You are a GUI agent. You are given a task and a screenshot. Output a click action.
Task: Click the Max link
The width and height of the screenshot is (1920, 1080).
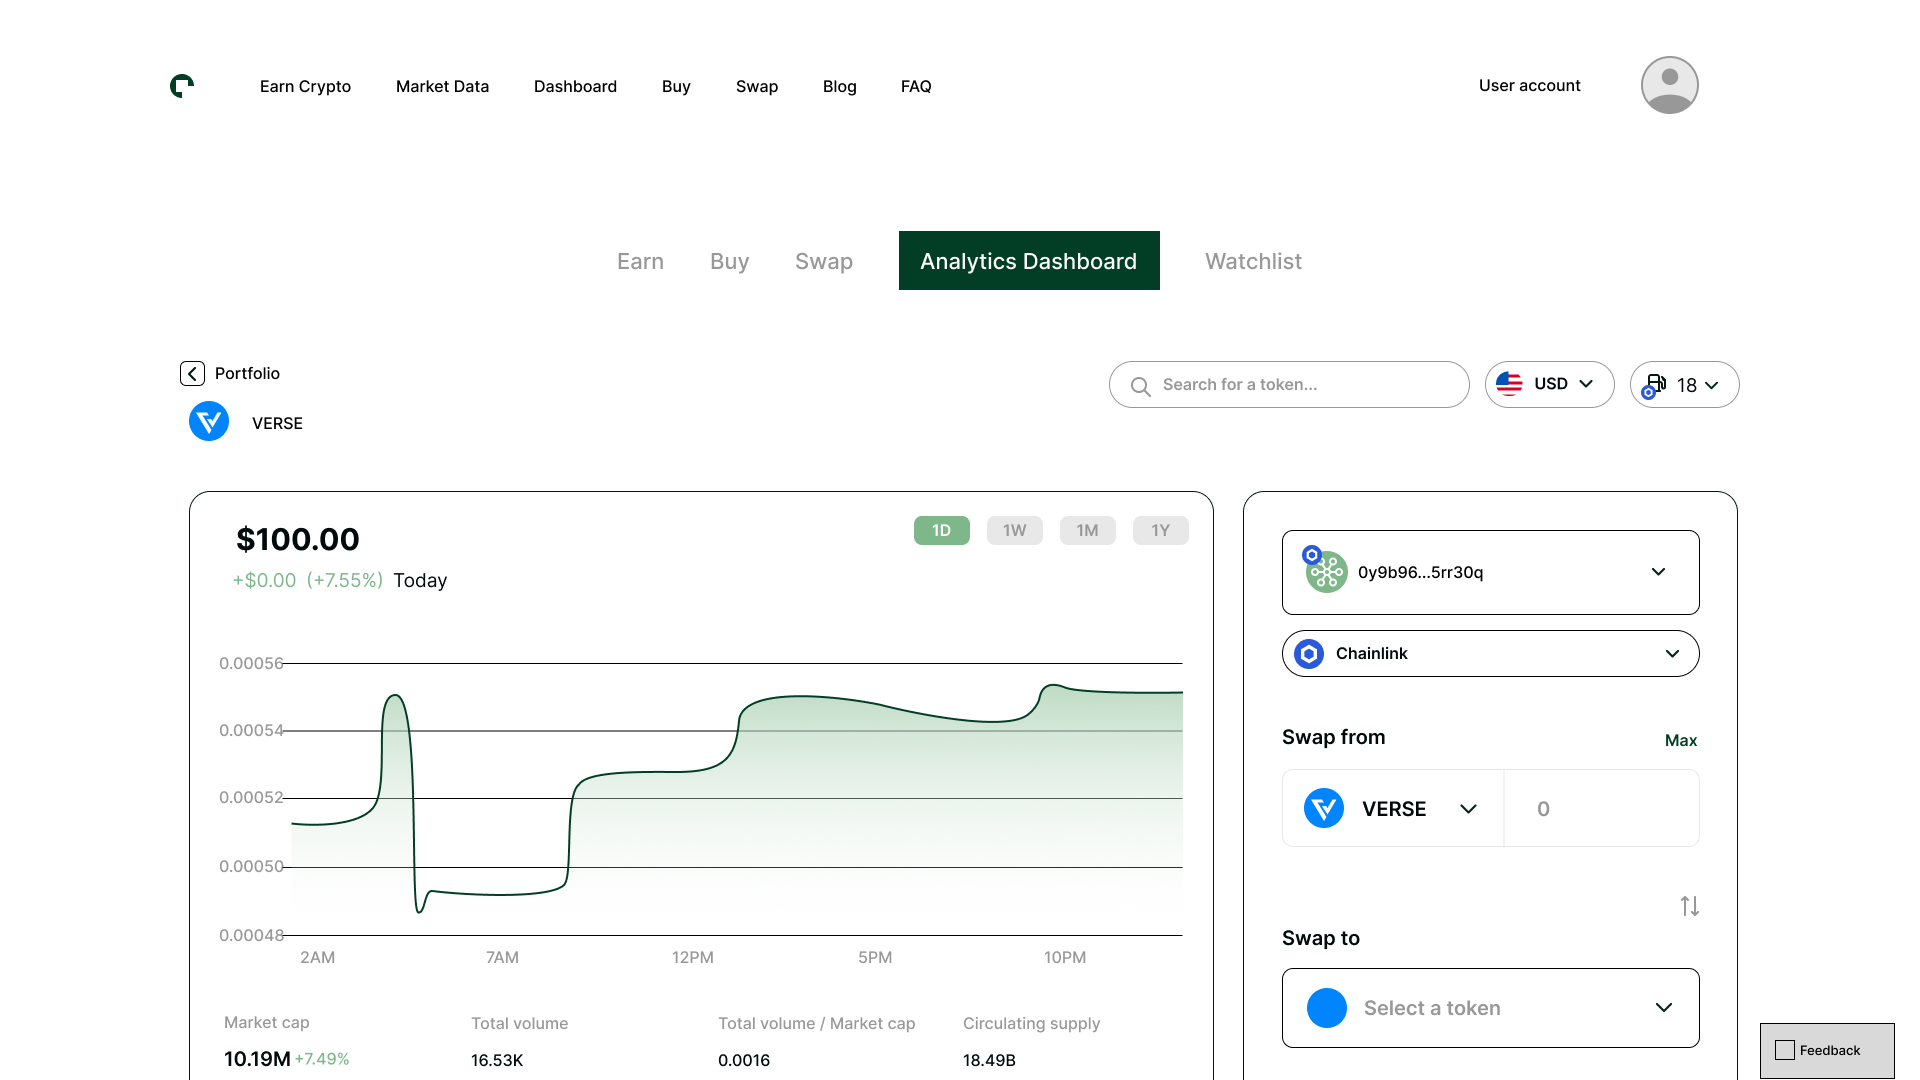[x=1680, y=740]
